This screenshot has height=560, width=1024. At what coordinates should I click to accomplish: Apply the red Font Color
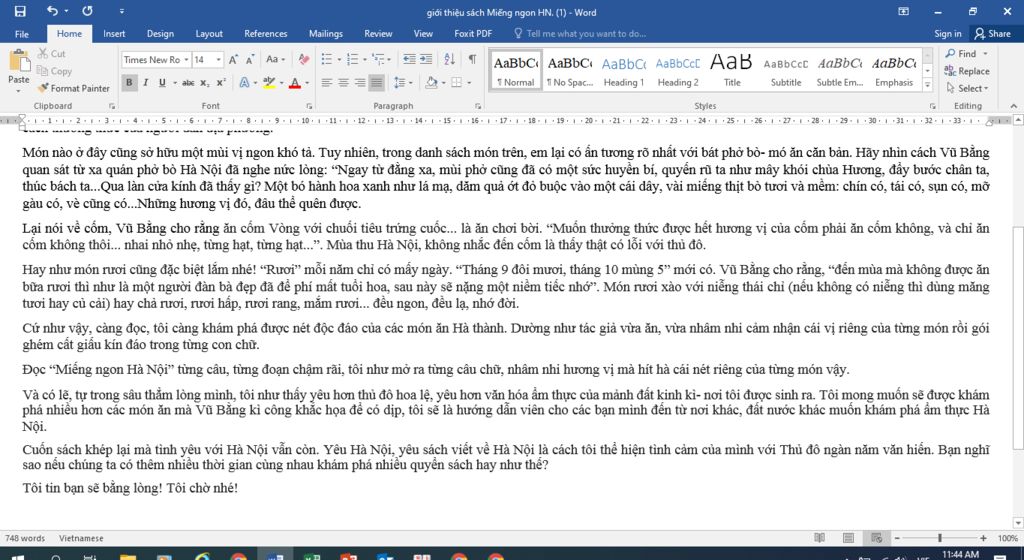point(295,83)
